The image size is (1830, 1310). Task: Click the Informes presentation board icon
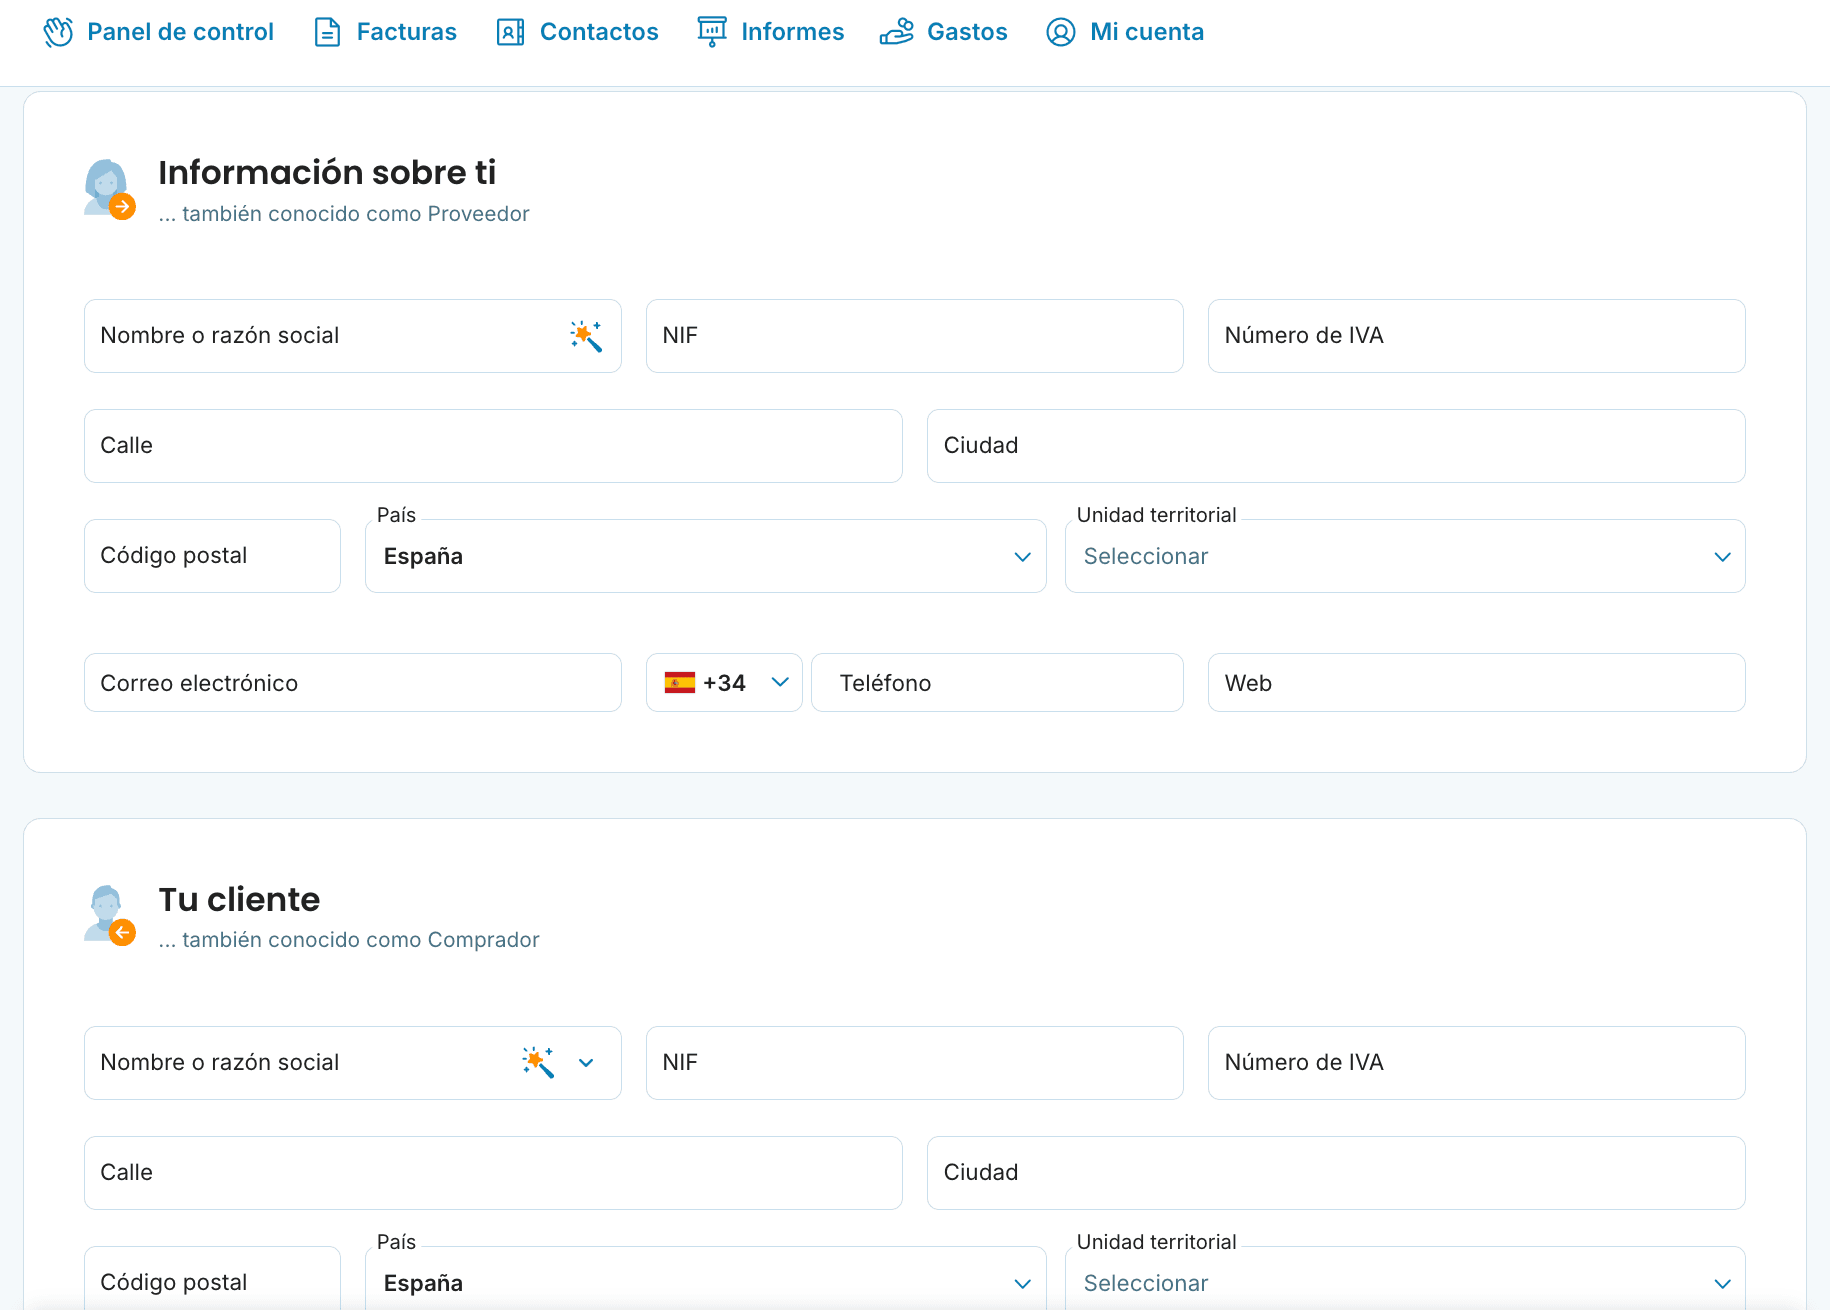pyautogui.click(x=712, y=32)
